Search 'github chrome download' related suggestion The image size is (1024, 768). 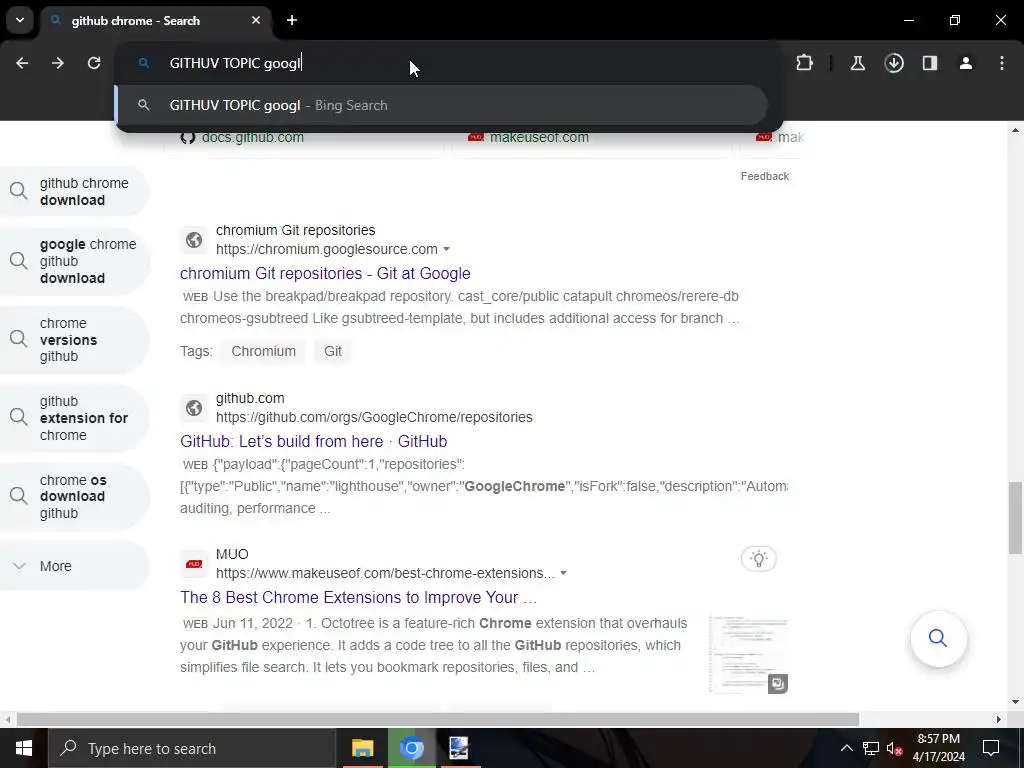point(74,191)
